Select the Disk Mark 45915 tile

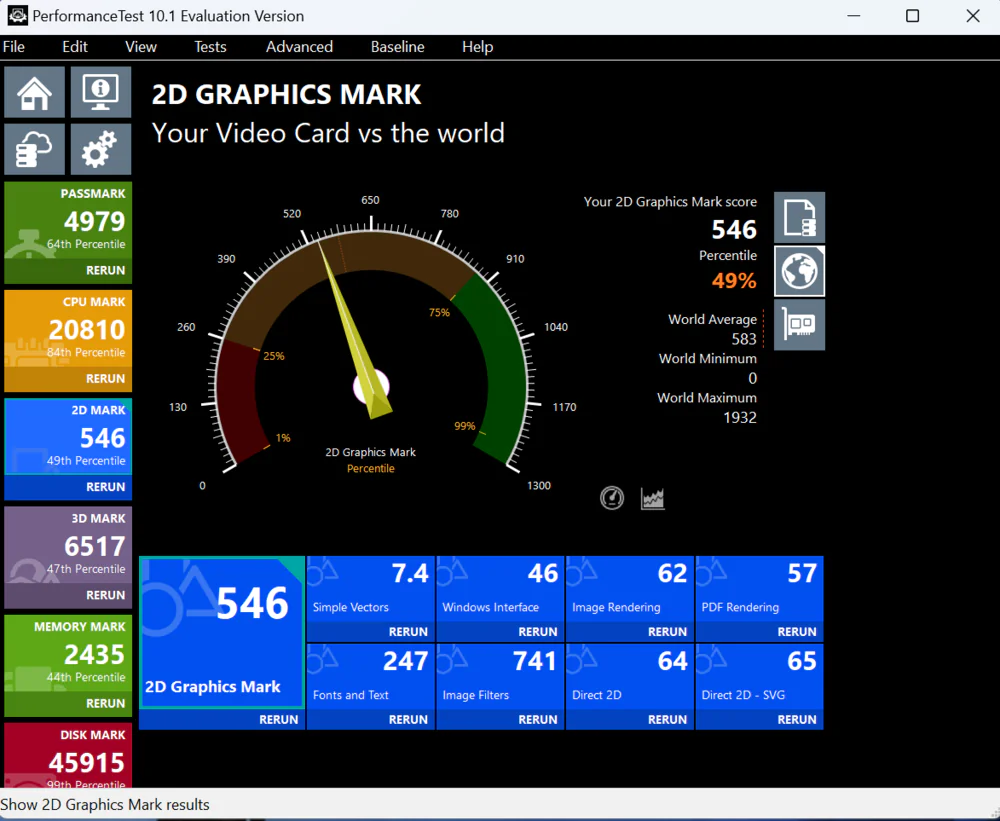[68, 755]
